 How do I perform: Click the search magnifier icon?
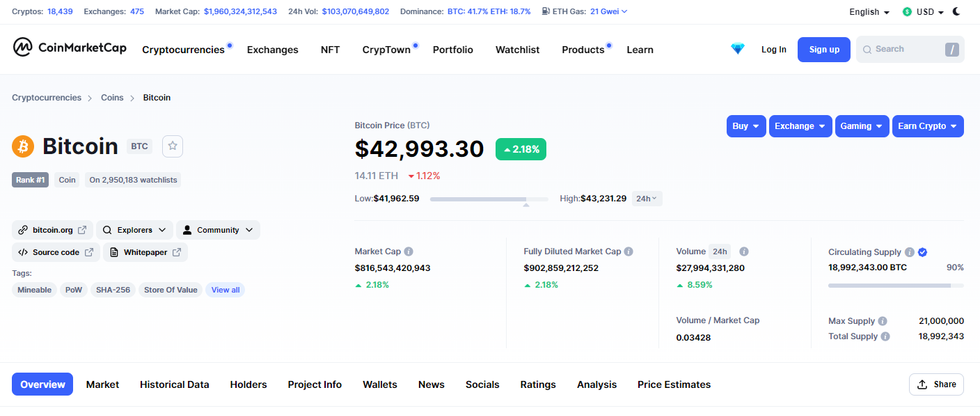868,49
